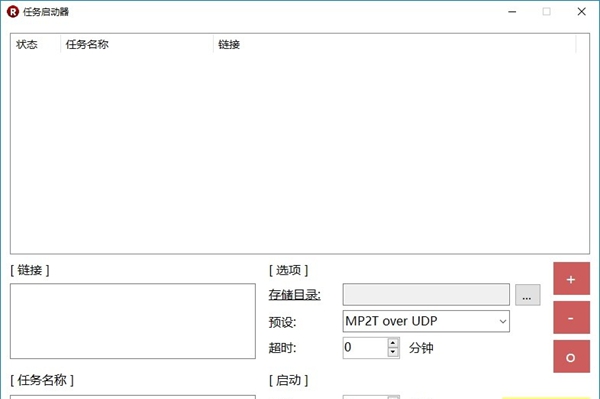Screen dimensions: 600x399
Task: Click inside the timeout number field
Action: coord(365,347)
